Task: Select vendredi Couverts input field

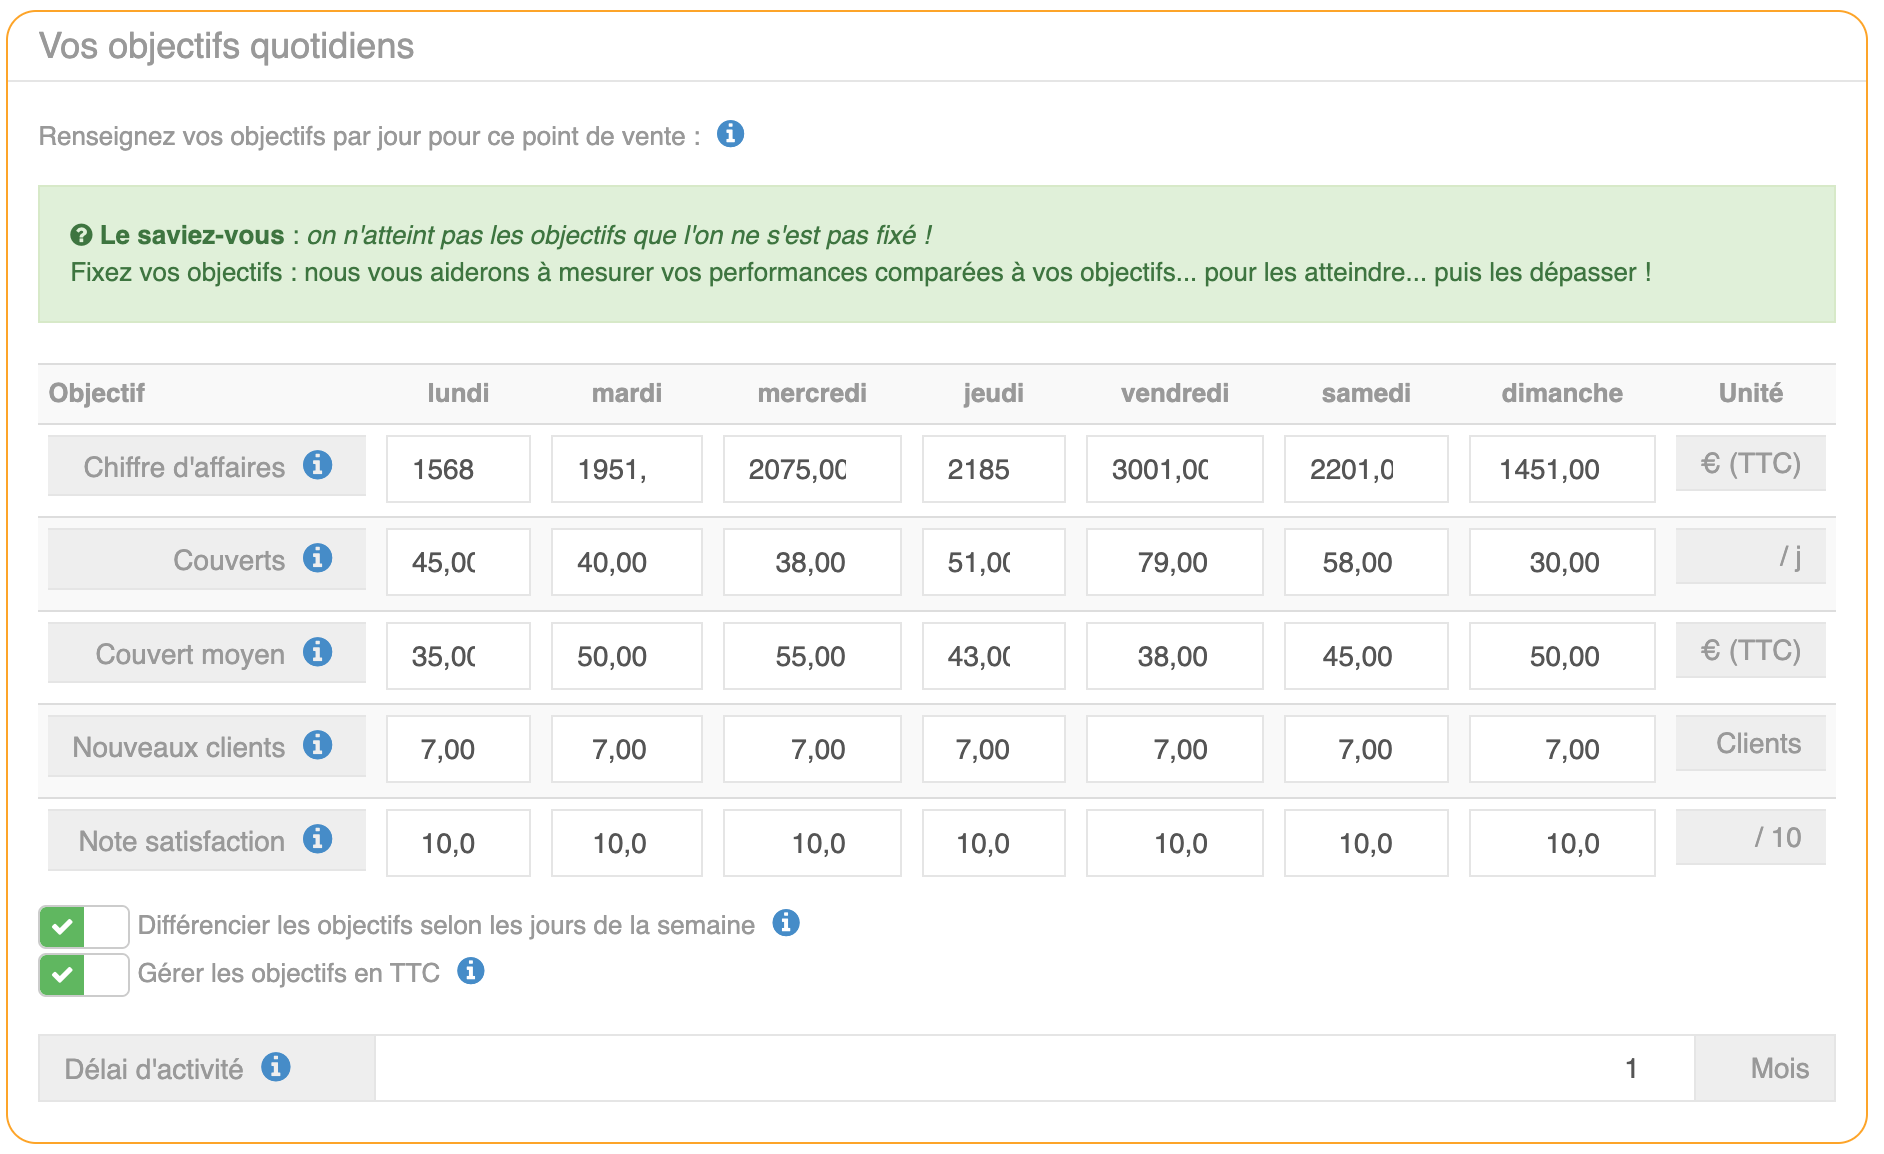Action: 1173,562
